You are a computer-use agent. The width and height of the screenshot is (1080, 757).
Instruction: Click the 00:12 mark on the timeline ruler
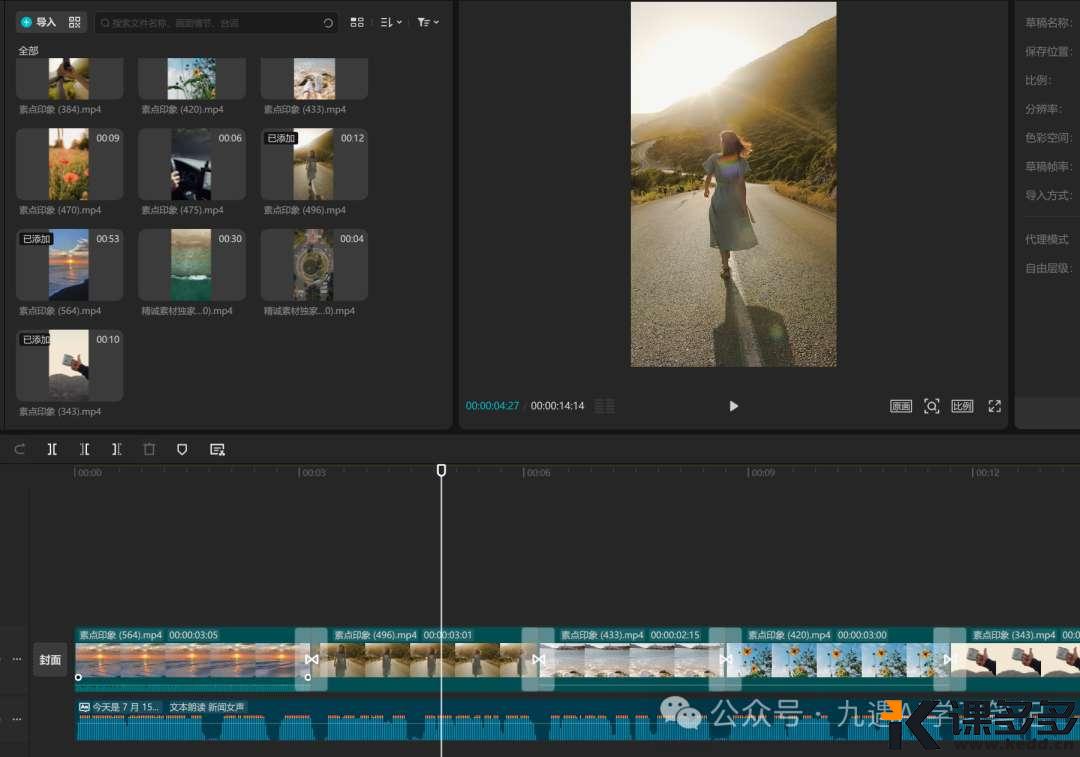pos(986,473)
